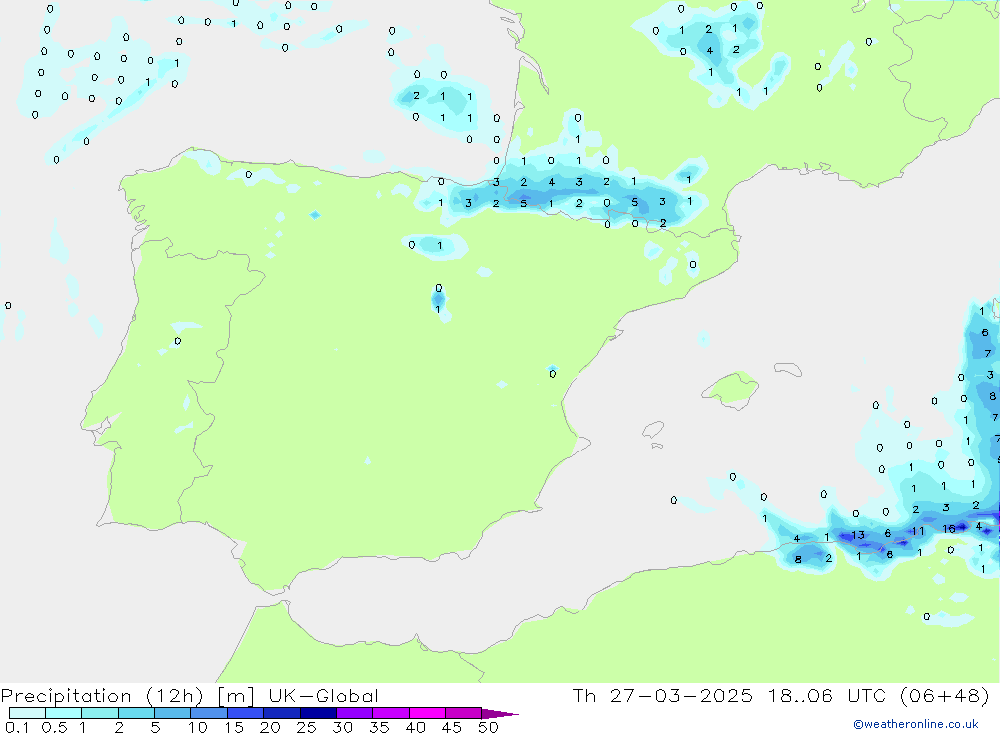Select the 15–20 royal blue legend swatch
This screenshot has width=1000, height=733.
click(x=246, y=713)
